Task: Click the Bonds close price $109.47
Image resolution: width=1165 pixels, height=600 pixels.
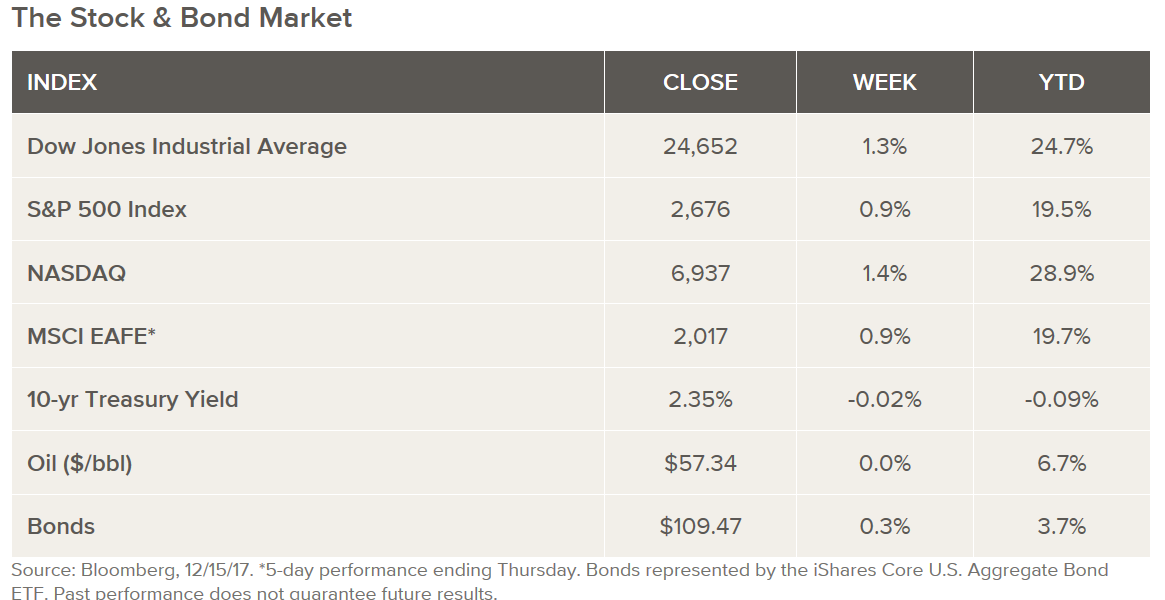Action: [x=700, y=526]
